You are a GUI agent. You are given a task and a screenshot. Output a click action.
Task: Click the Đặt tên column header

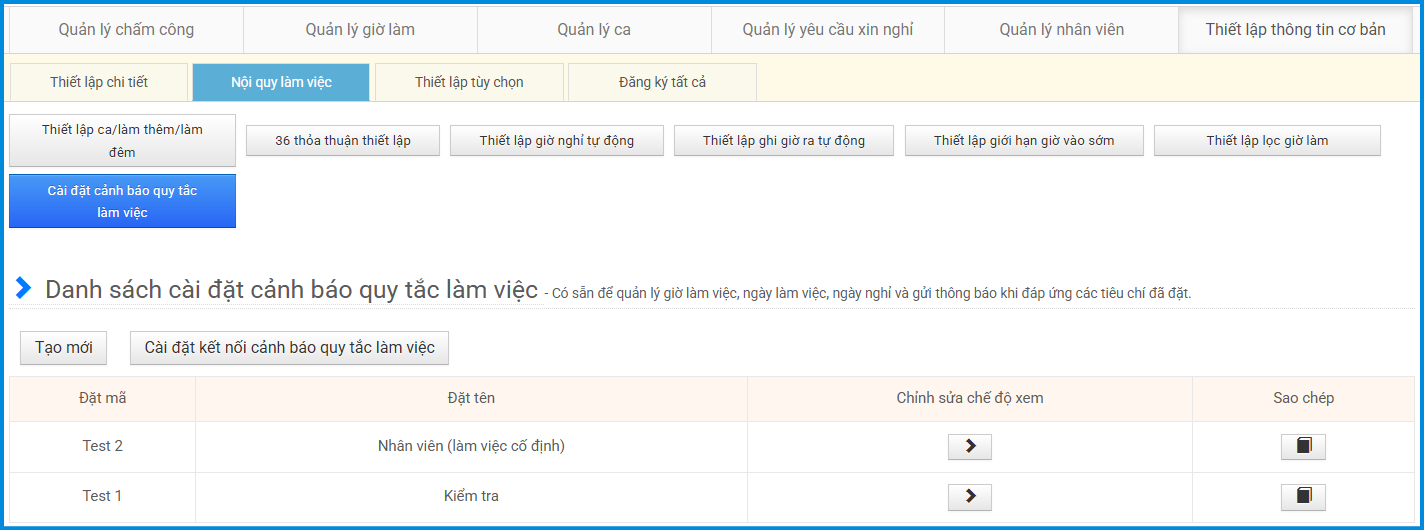coord(471,398)
